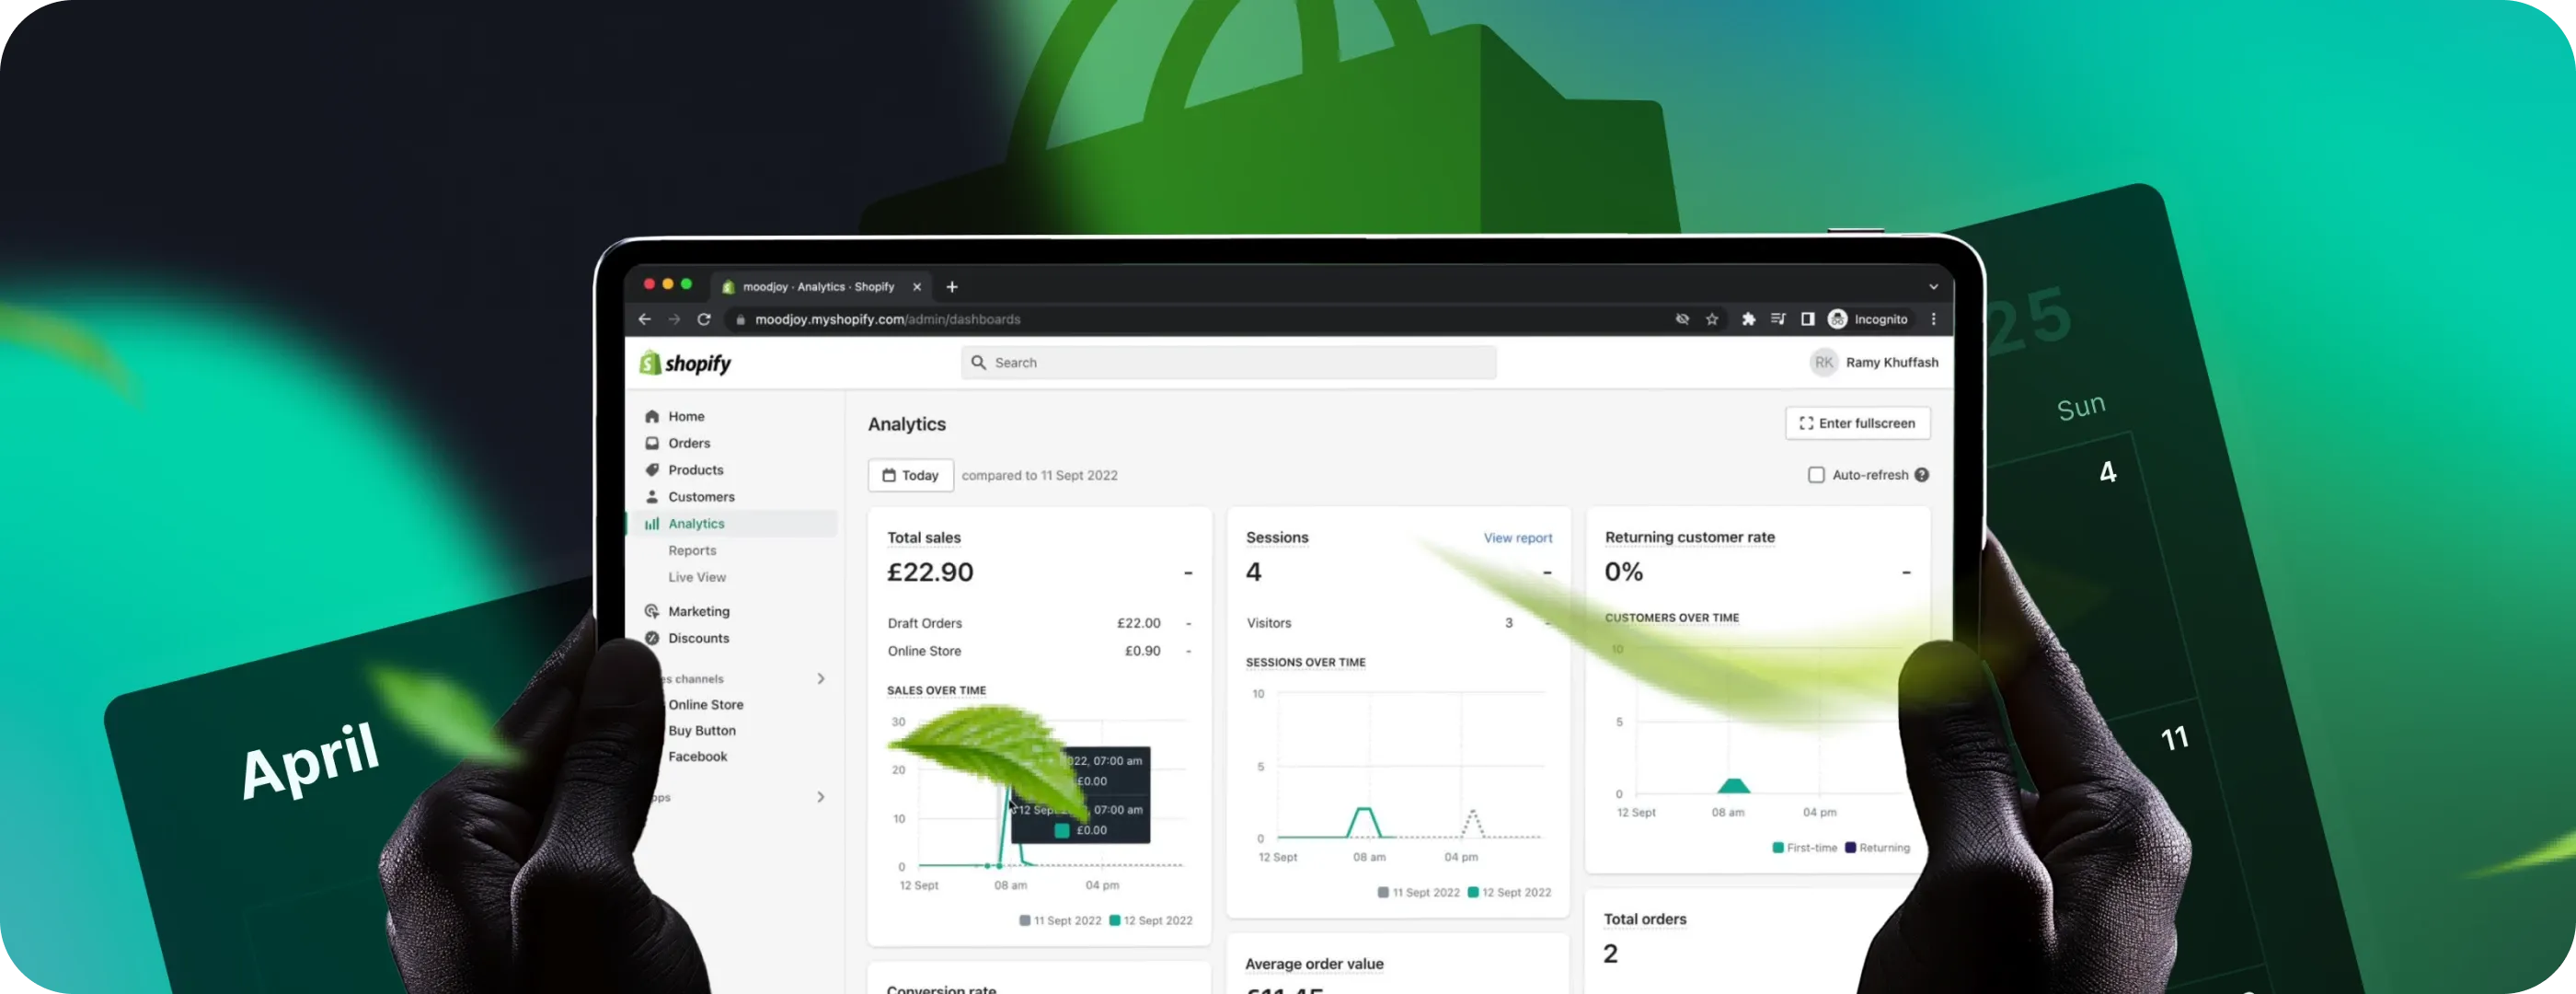
Task: Click the Orders inbox icon
Action: tap(652, 443)
